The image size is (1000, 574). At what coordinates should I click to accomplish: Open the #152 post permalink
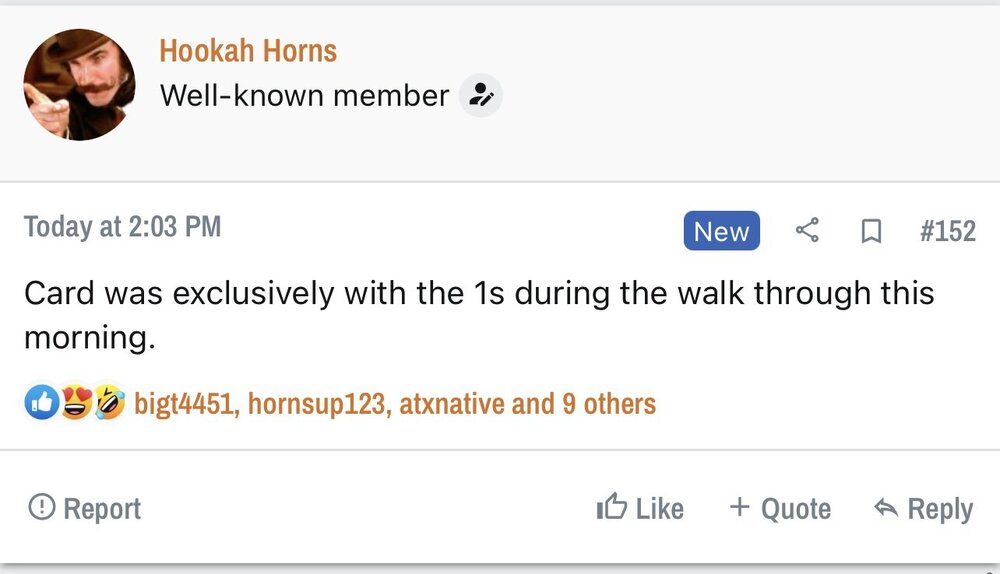[x=947, y=231]
